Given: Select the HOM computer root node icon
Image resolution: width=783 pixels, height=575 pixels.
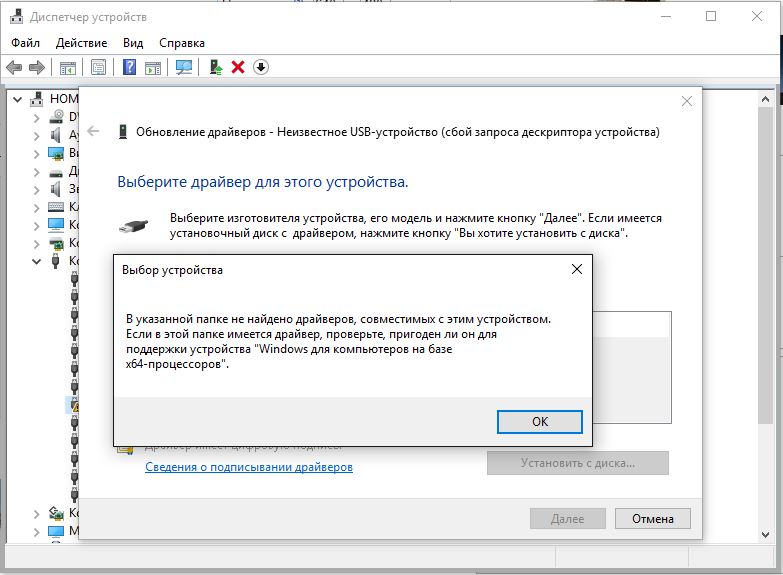Looking at the screenshot, I should coord(36,99).
